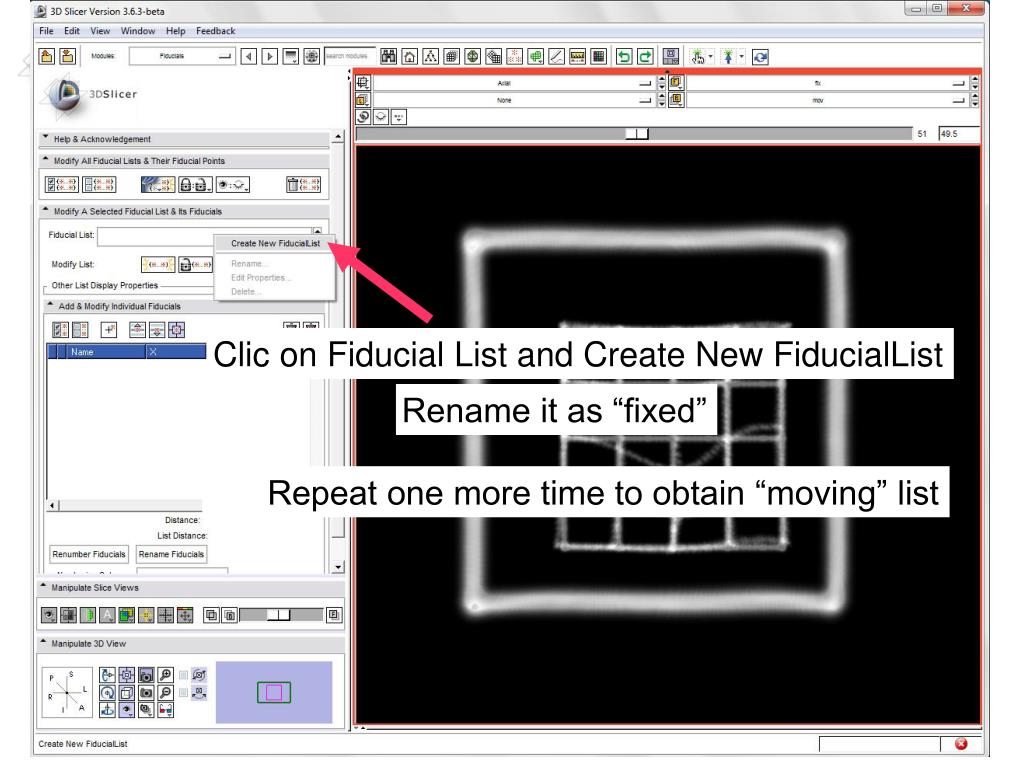
Task: Click the letter A annotation icon in Slice Views
Action: tap(107, 615)
